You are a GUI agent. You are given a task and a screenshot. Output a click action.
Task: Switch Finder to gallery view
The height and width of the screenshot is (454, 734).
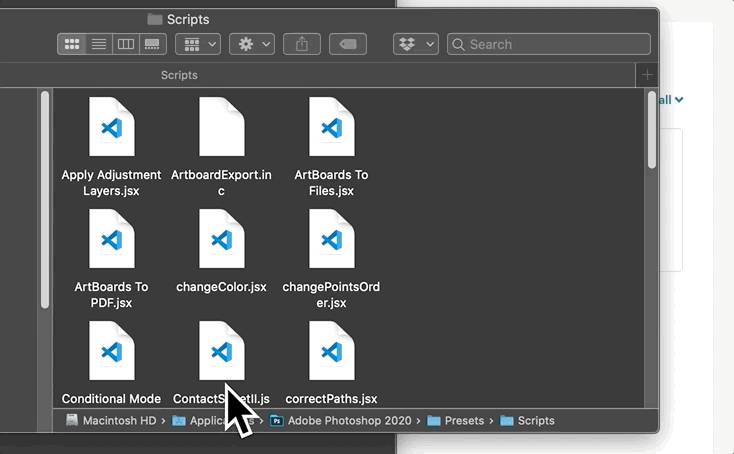point(152,44)
